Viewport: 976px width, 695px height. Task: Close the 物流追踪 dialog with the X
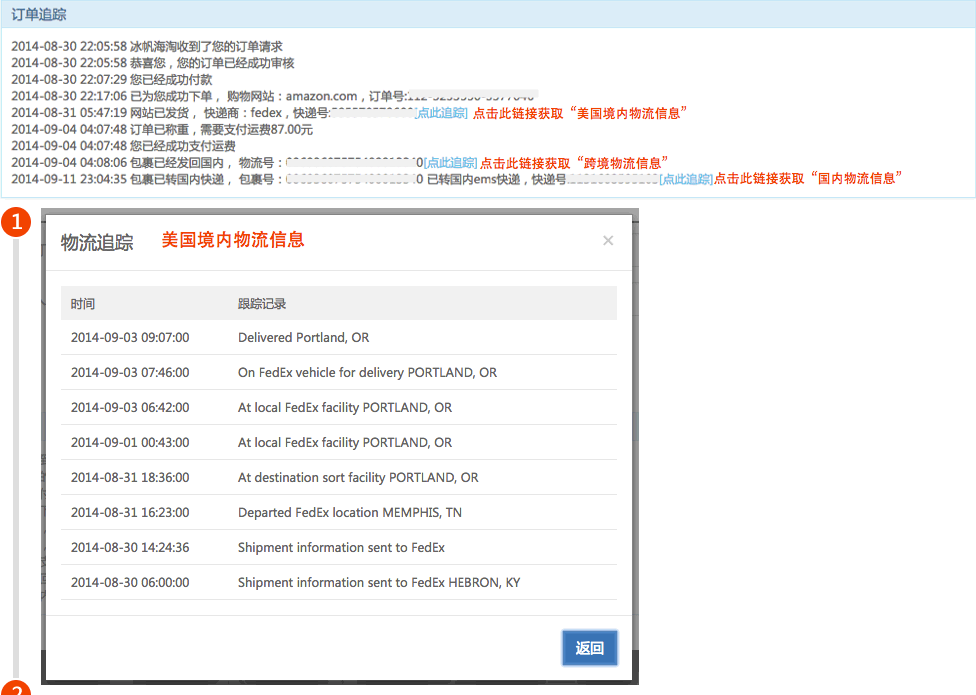tap(608, 241)
